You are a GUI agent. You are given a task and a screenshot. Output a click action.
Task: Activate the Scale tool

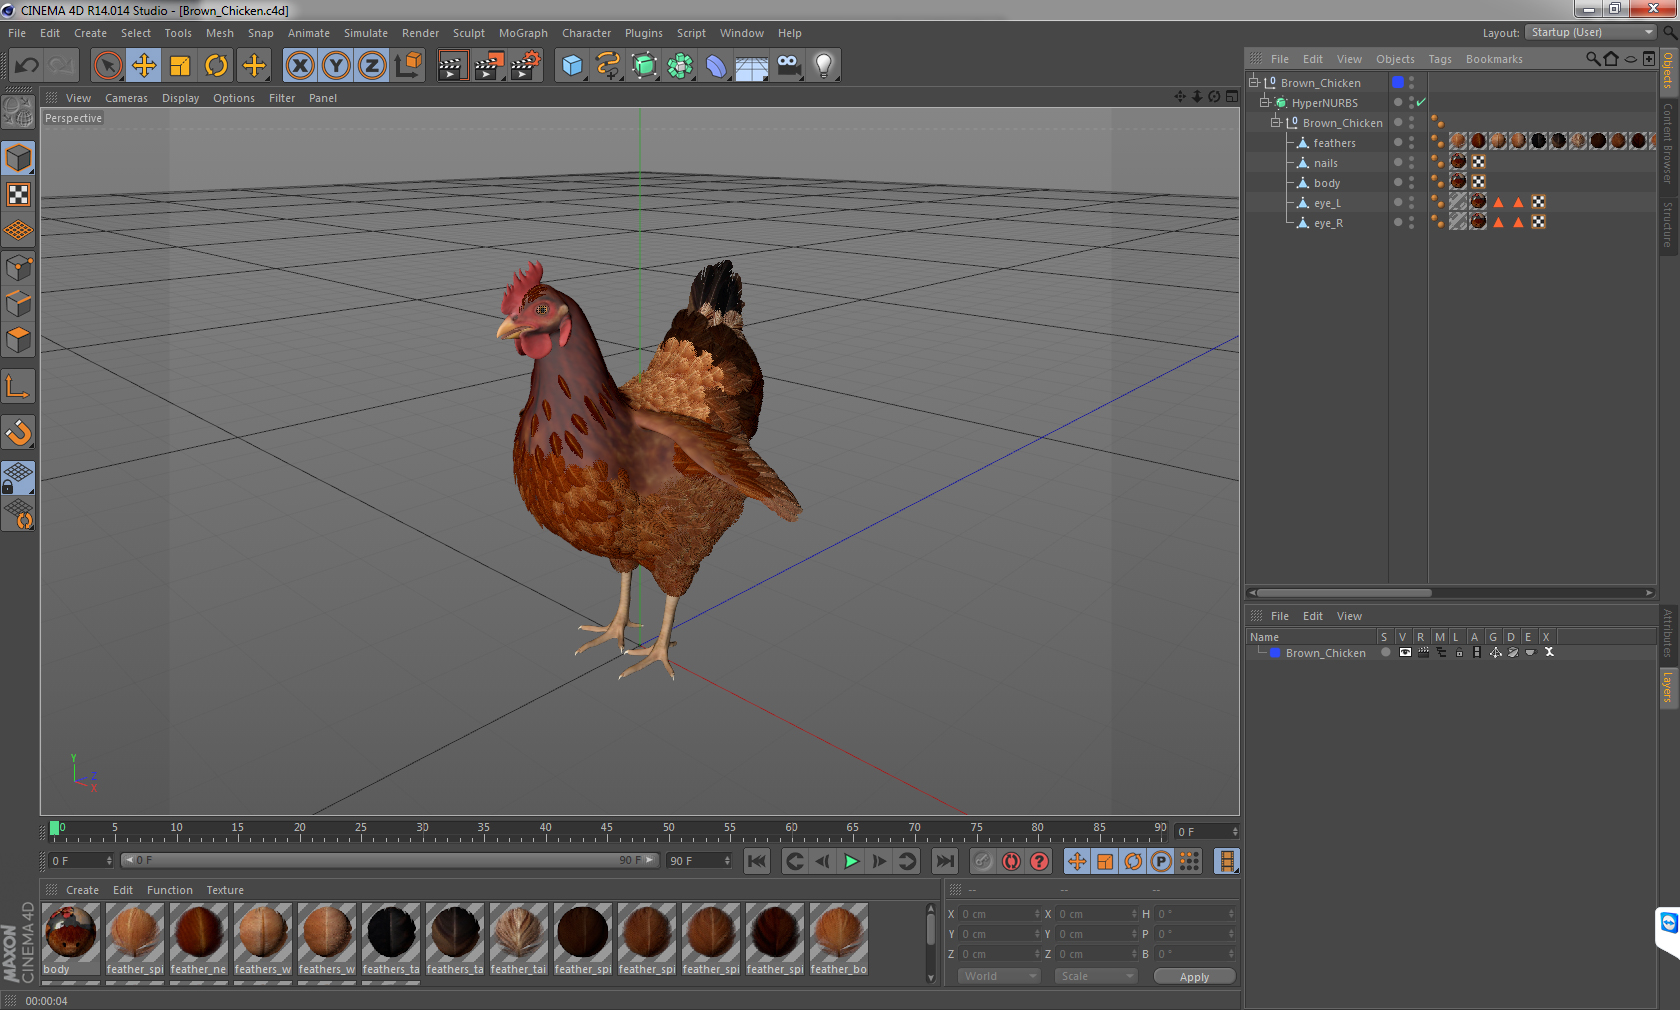click(x=180, y=66)
